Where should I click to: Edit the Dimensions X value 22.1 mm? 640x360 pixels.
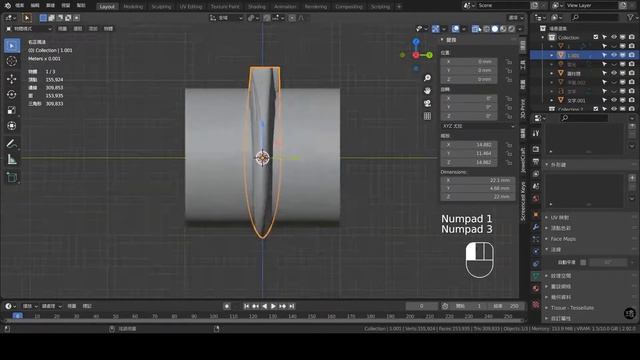click(x=478, y=180)
